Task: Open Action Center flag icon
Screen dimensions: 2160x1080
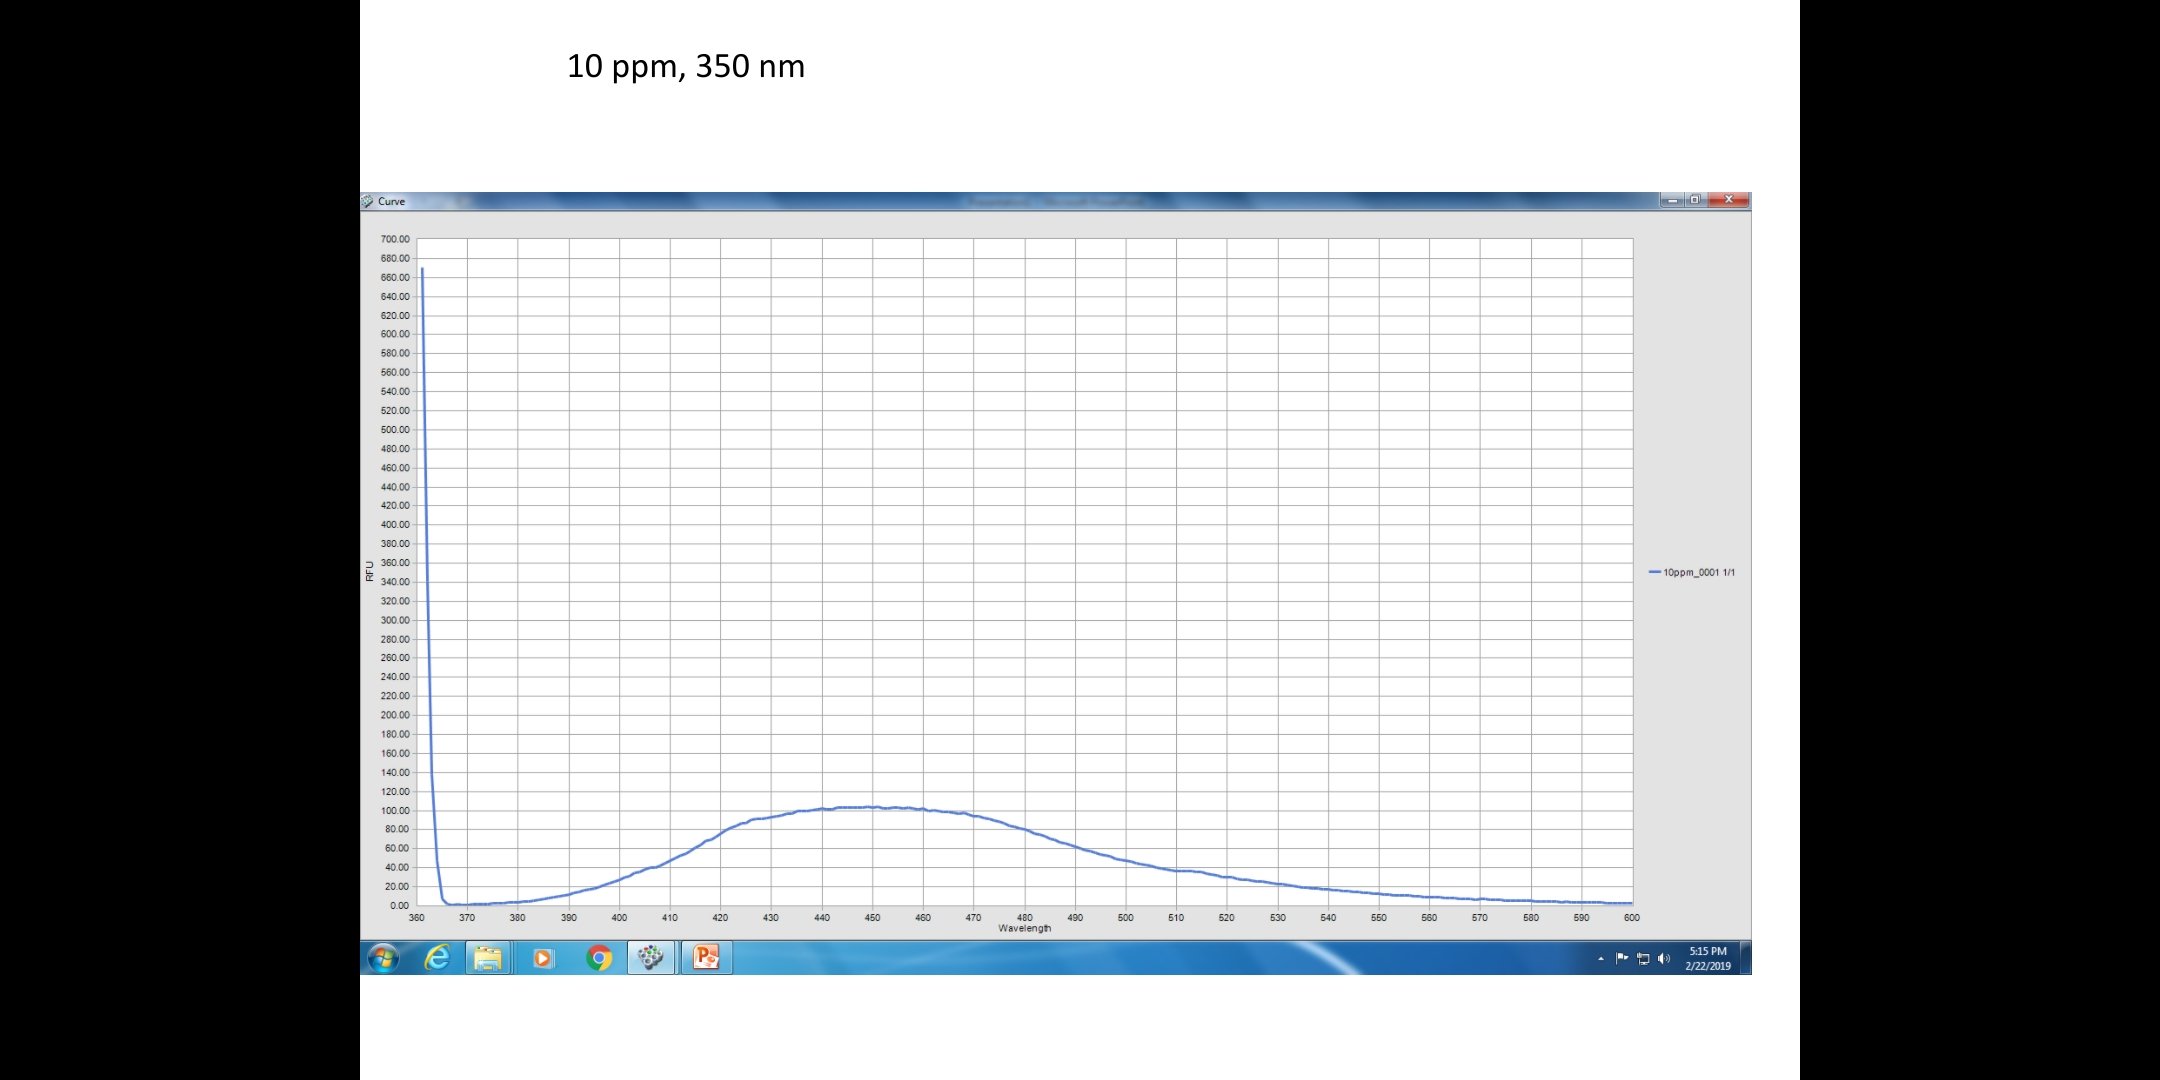Action: pos(1621,959)
